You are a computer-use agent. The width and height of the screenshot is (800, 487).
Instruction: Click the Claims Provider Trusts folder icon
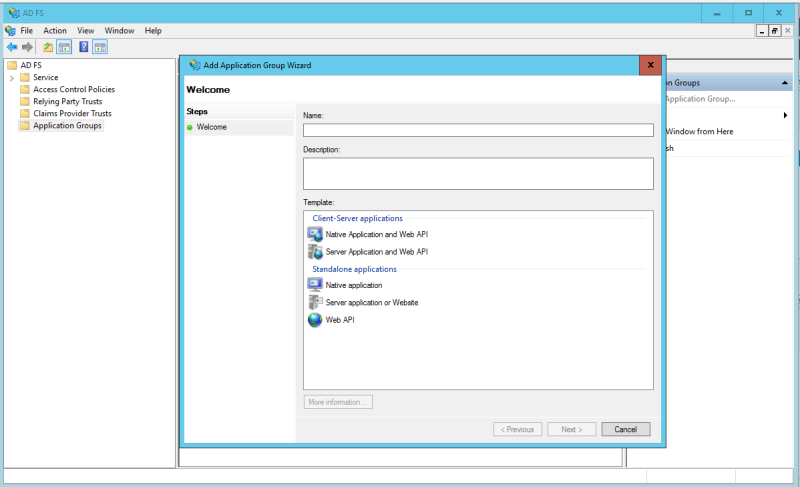pyautogui.click(x=24, y=113)
